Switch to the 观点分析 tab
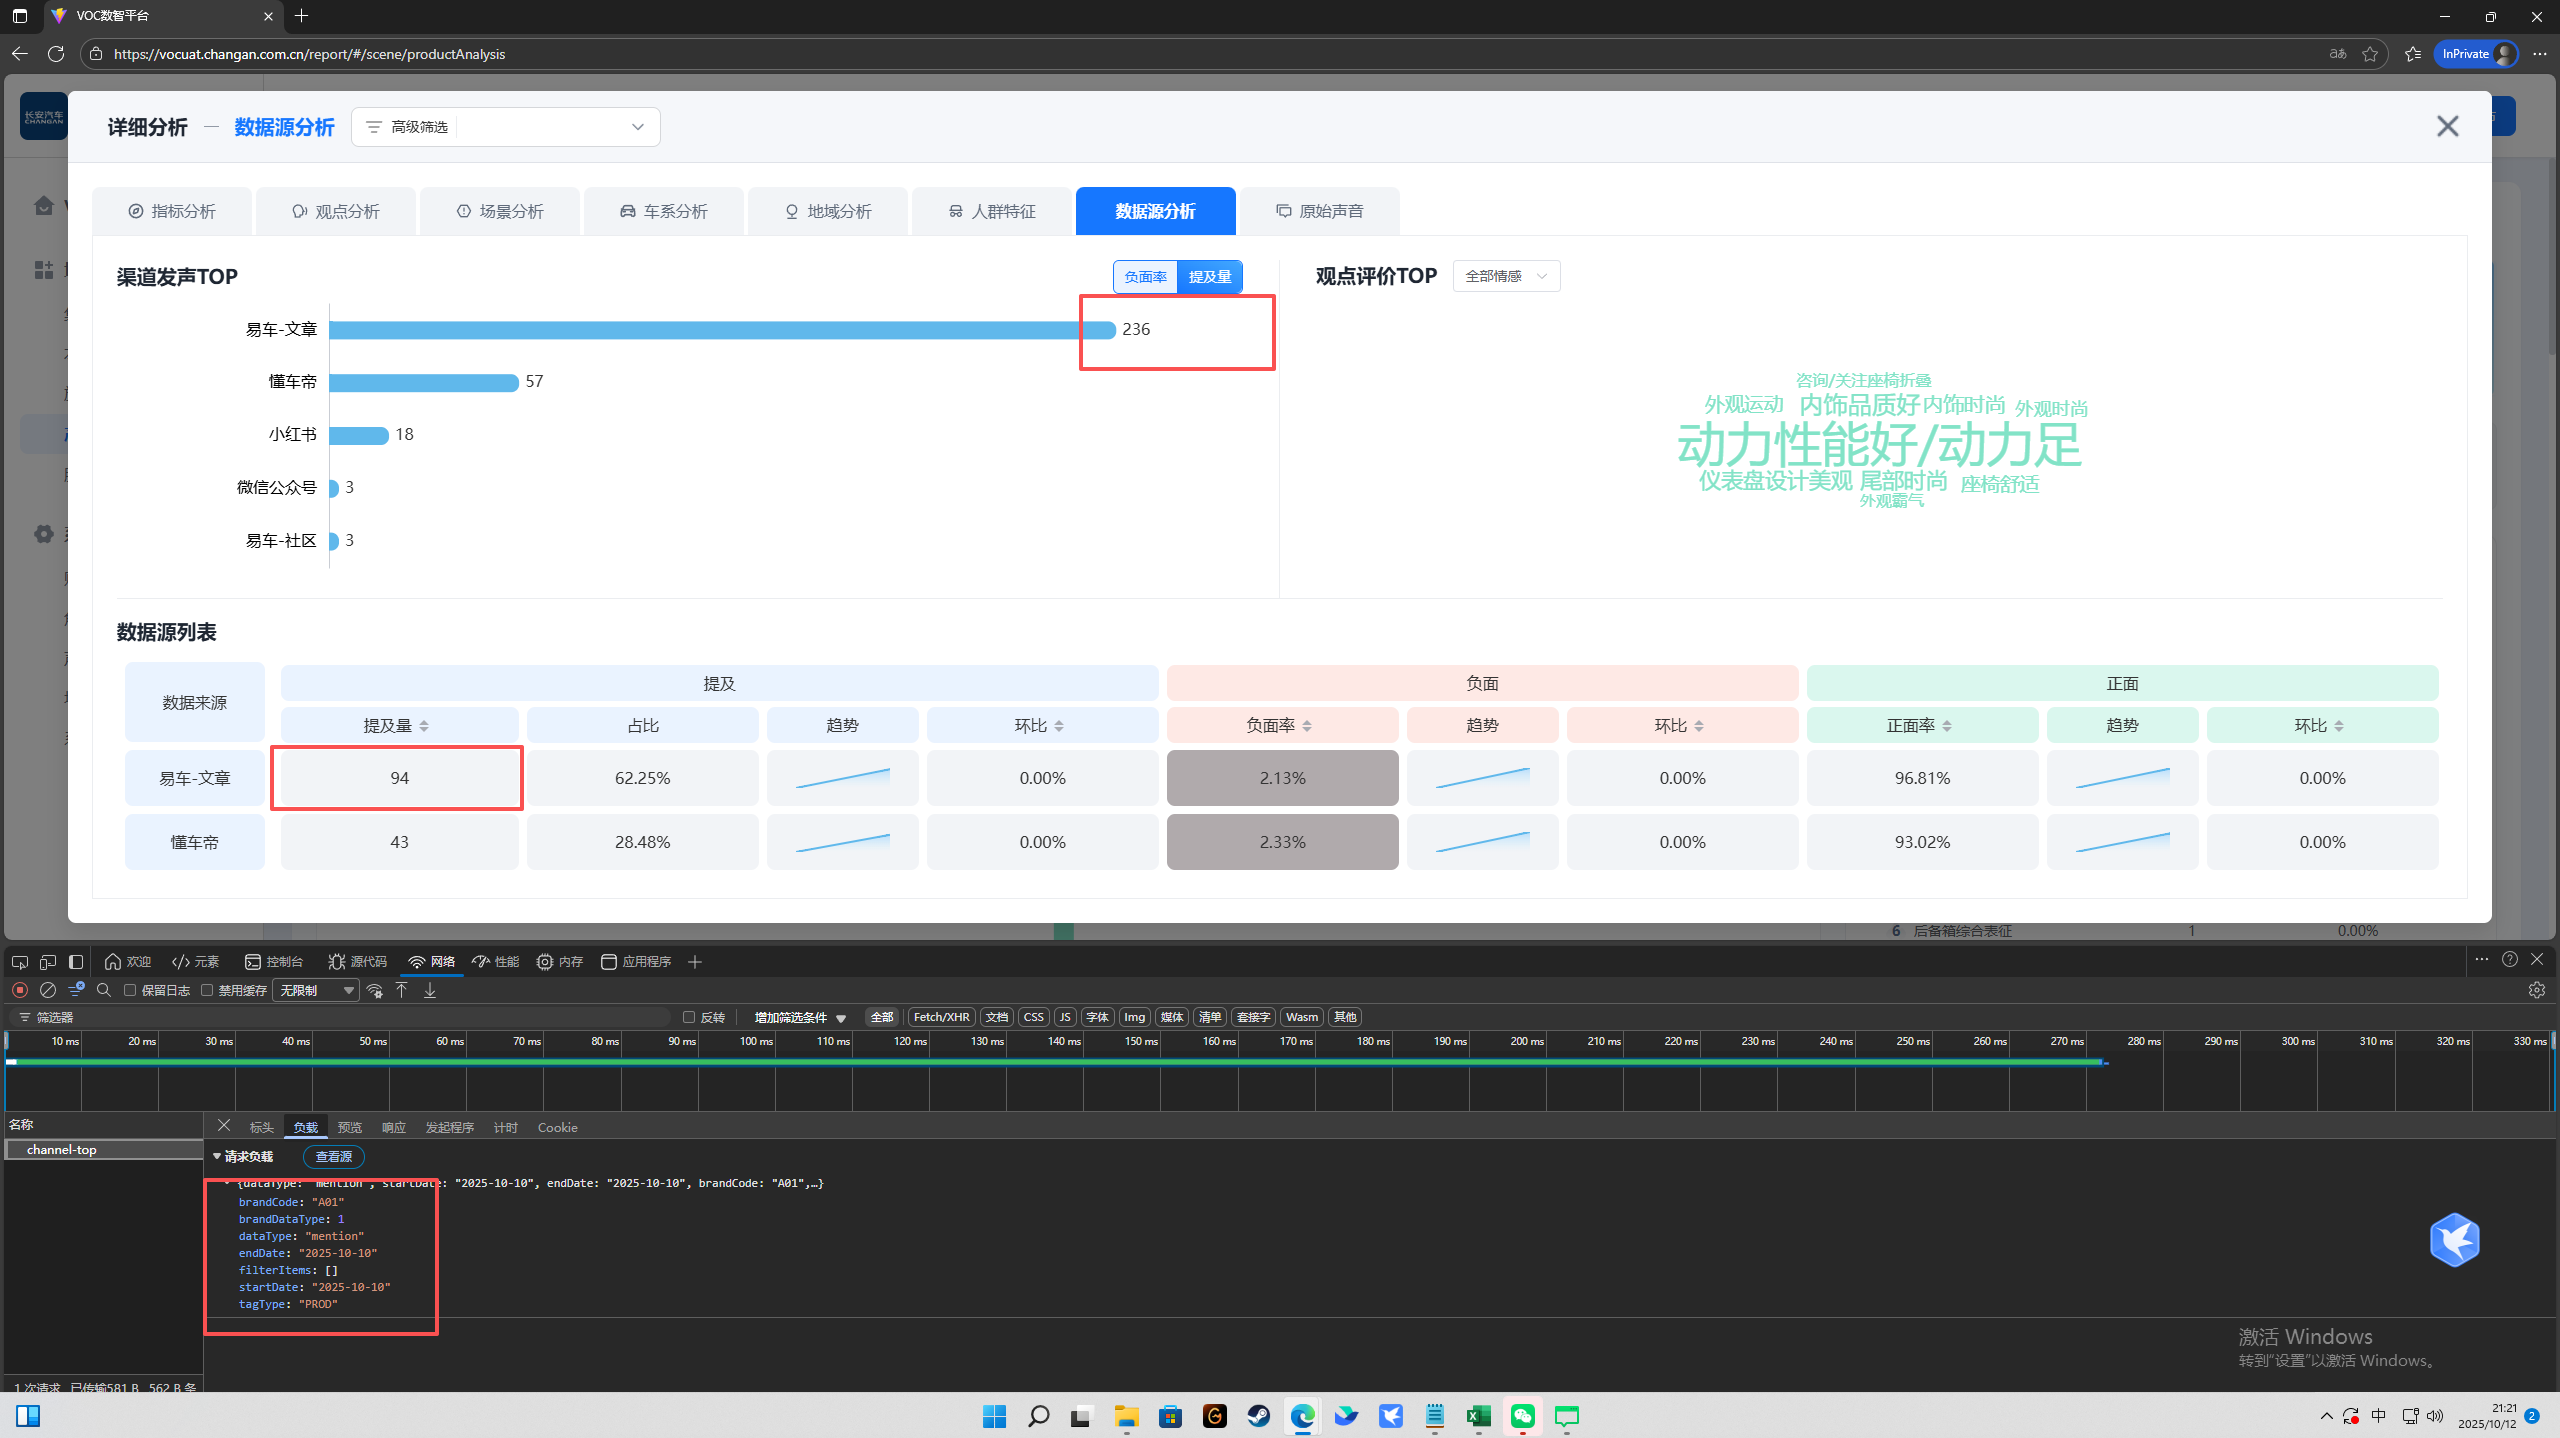 pyautogui.click(x=336, y=211)
